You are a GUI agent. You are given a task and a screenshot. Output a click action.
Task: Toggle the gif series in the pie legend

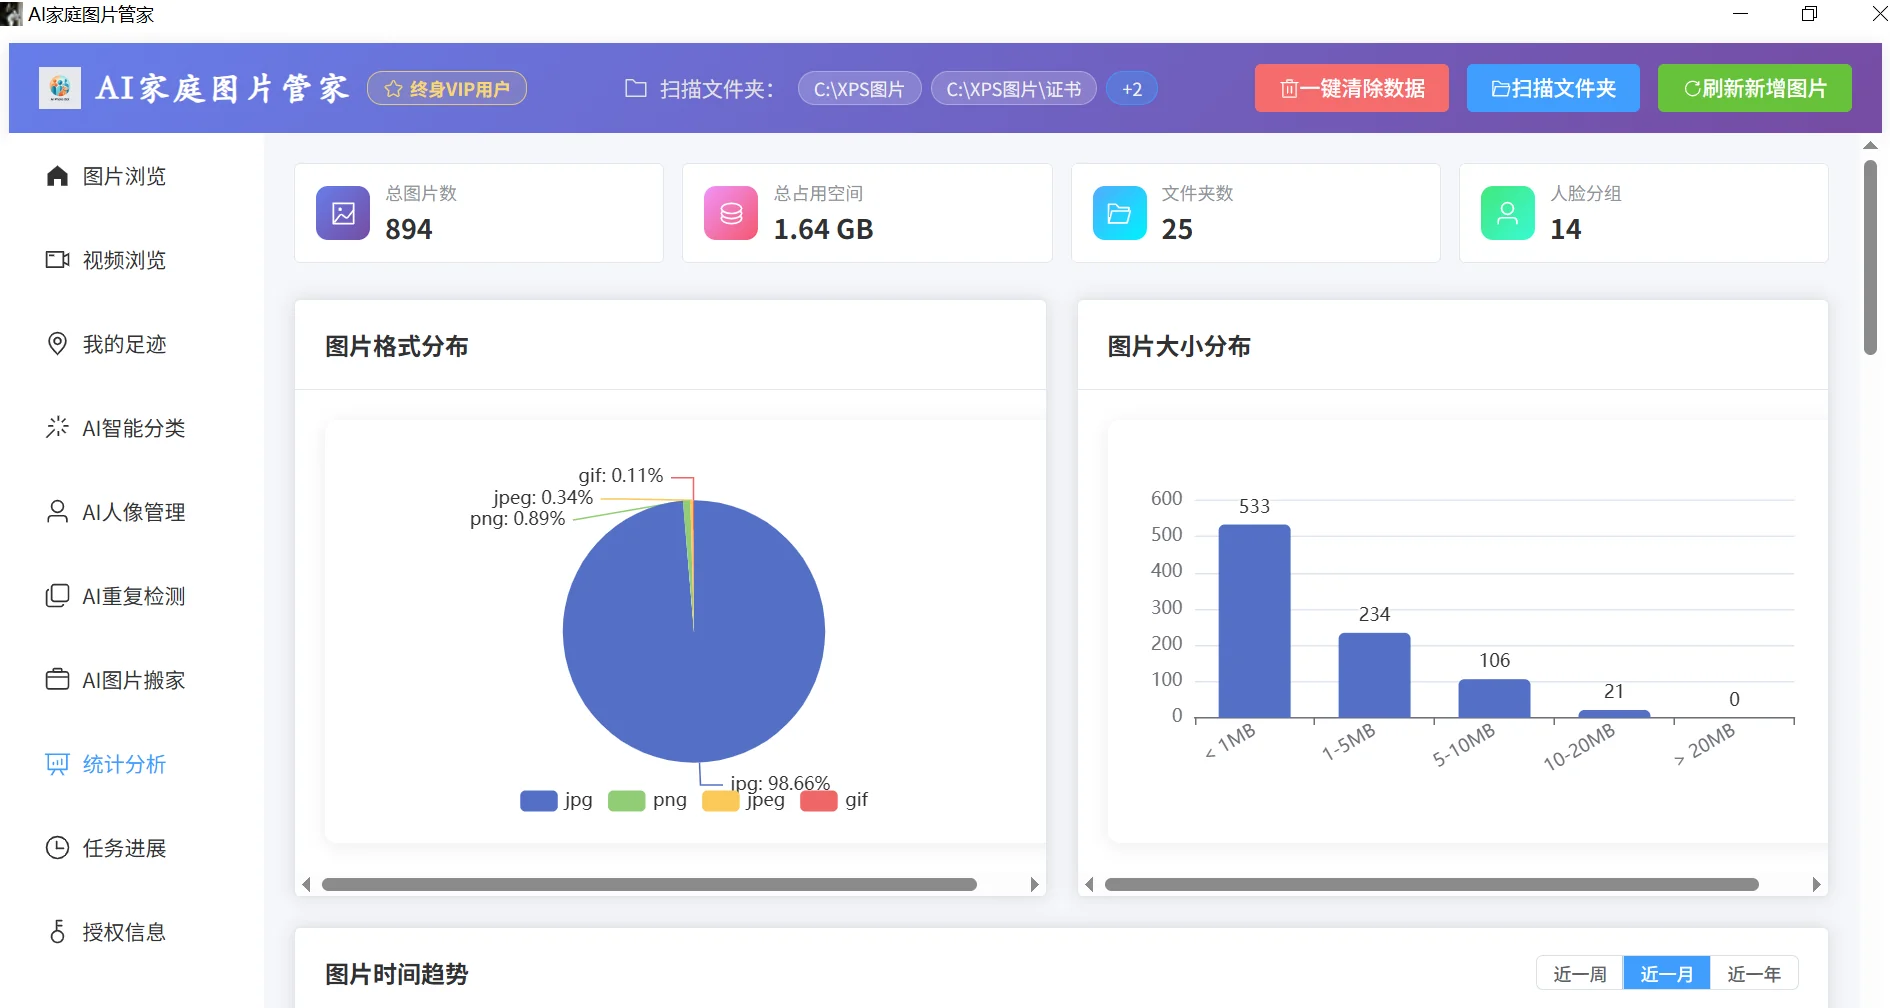[834, 800]
